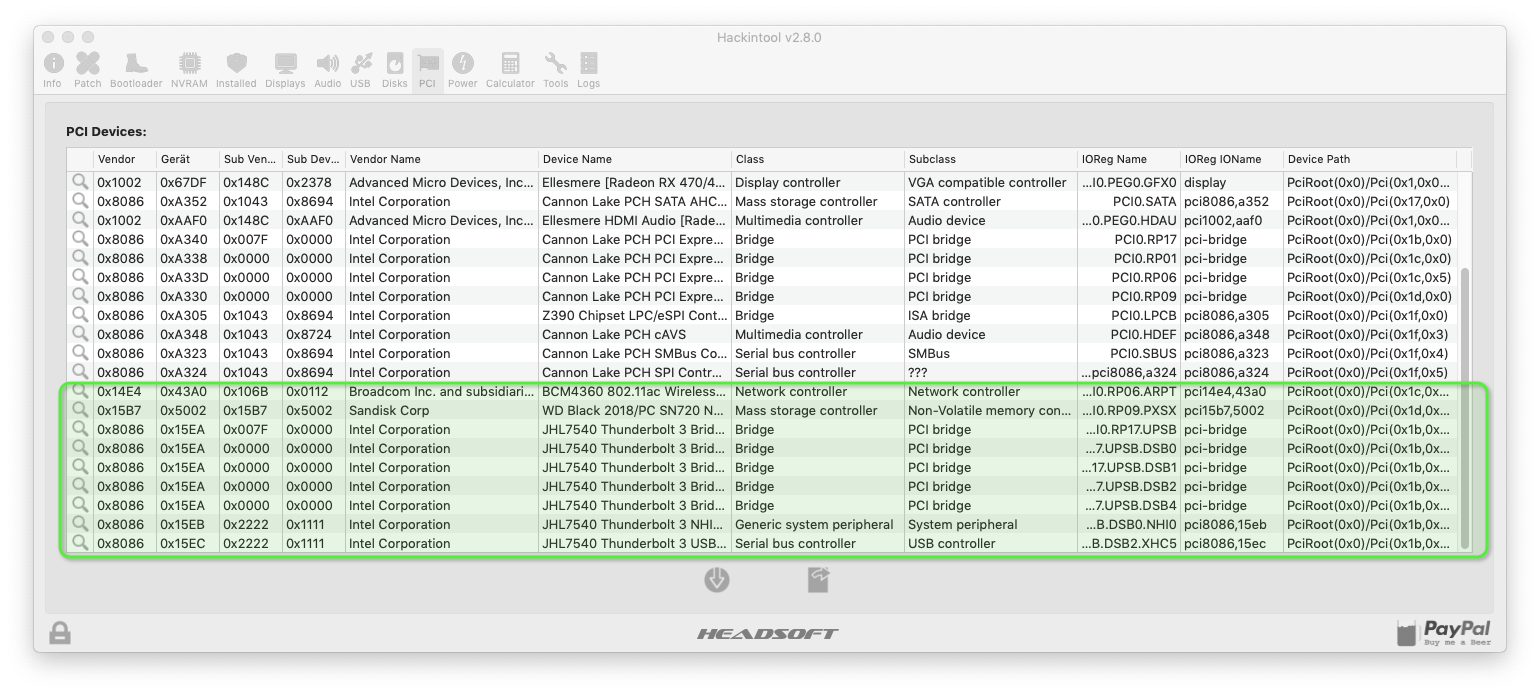Click magnifier icon for Cannon Lake PCH cAVS row
The image size is (1540, 694).
point(80,334)
